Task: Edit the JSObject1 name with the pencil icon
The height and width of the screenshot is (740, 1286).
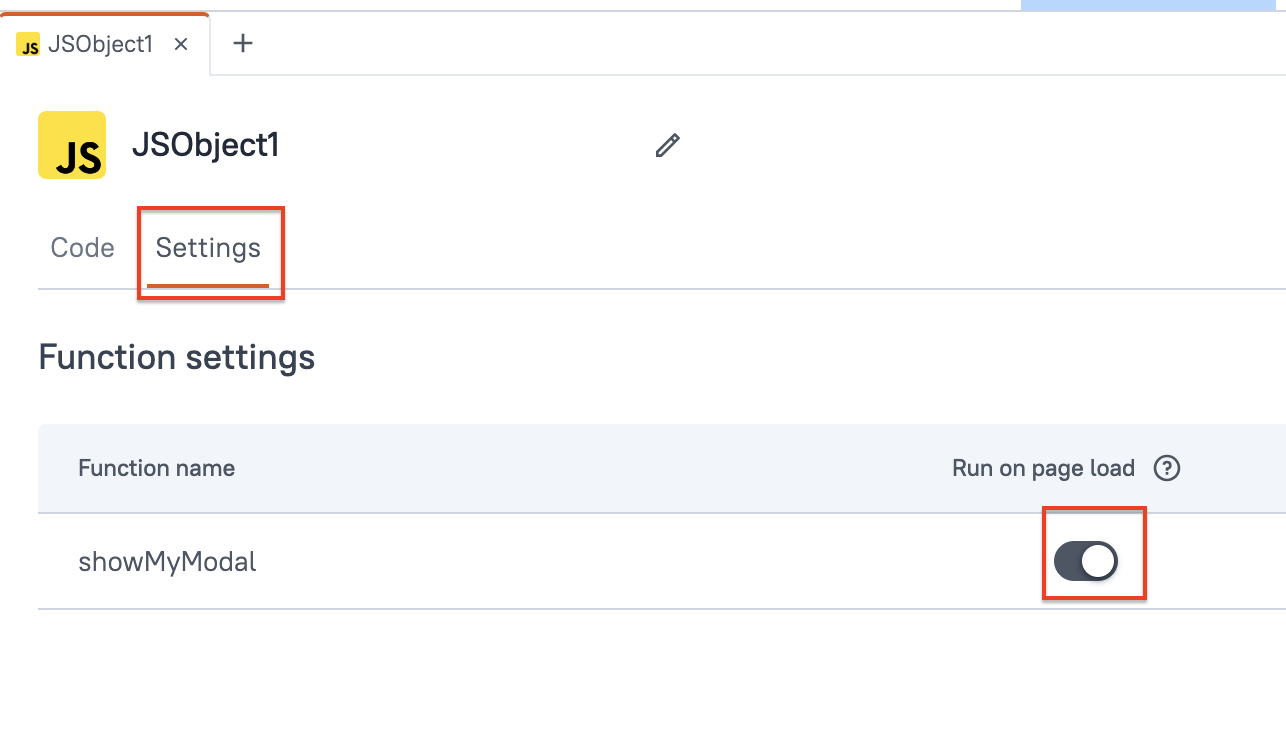Action: (x=667, y=146)
